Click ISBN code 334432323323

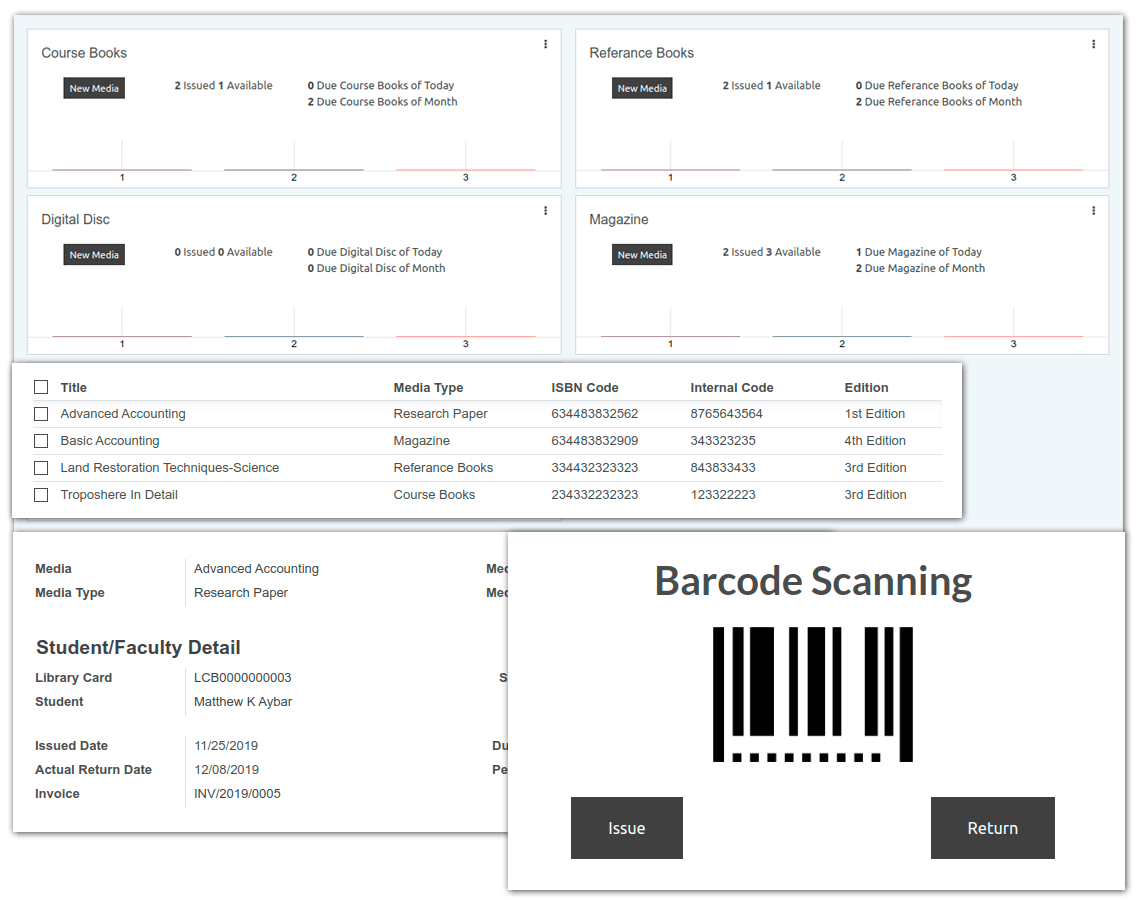coord(595,467)
